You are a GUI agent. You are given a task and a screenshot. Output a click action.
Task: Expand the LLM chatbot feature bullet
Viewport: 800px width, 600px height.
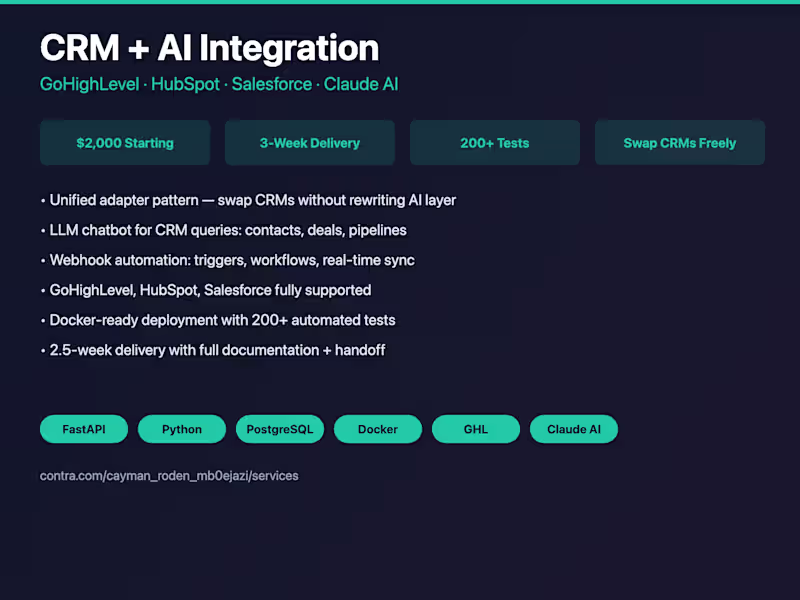(x=228, y=230)
